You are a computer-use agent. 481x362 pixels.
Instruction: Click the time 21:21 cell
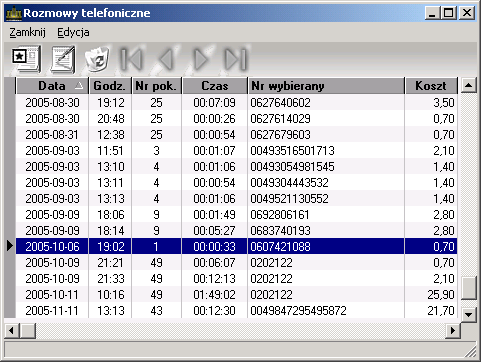click(x=110, y=262)
